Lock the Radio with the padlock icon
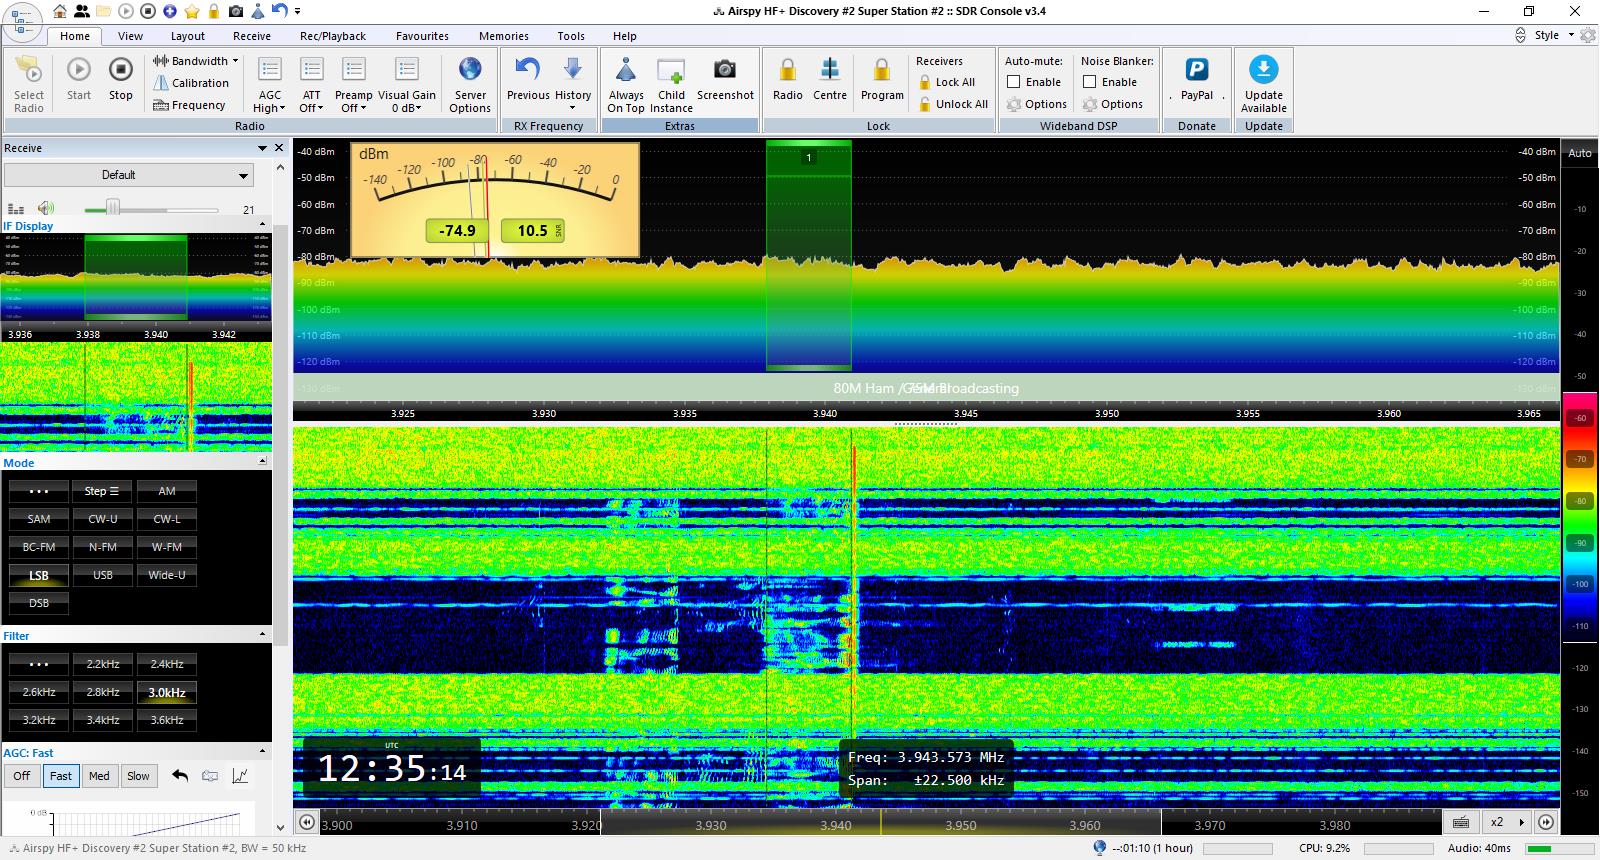Screen dimensions: 1600x860 point(788,80)
